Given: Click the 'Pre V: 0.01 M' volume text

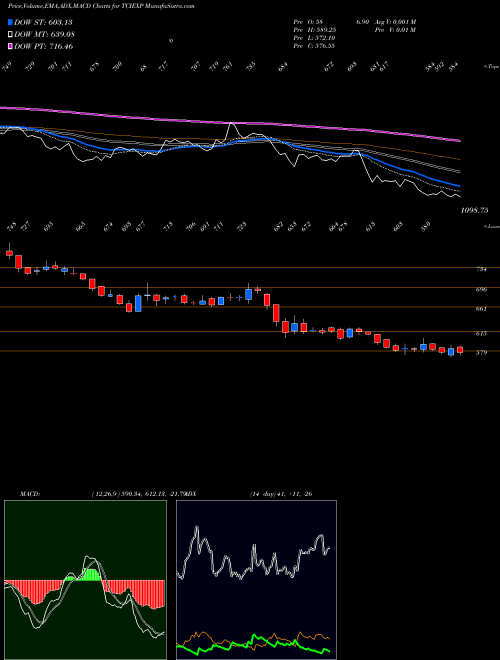Looking at the screenshot, I should [395, 30].
